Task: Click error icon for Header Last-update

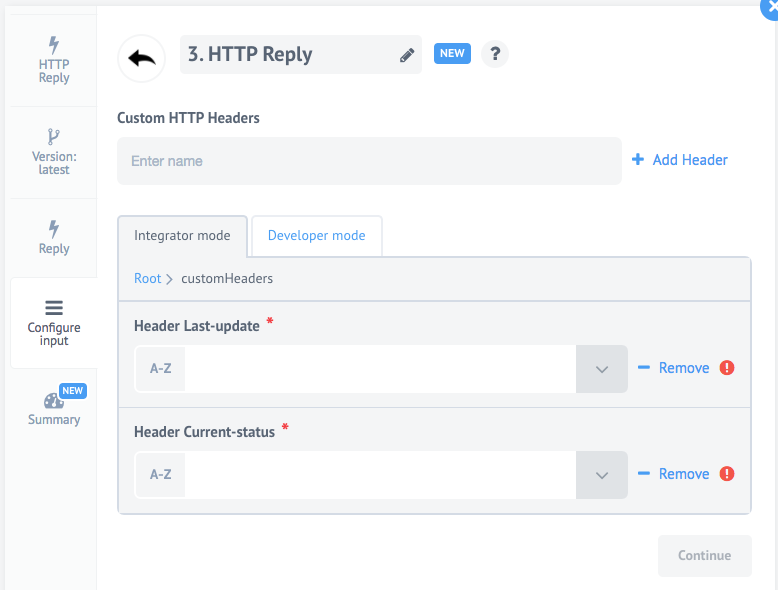Action: point(727,368)
